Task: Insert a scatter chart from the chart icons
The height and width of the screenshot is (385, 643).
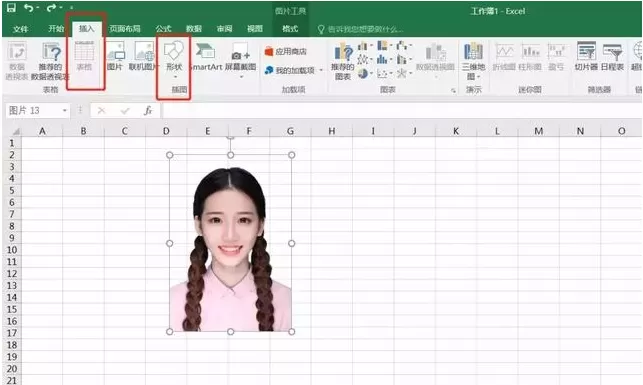Action: [382, 74]
